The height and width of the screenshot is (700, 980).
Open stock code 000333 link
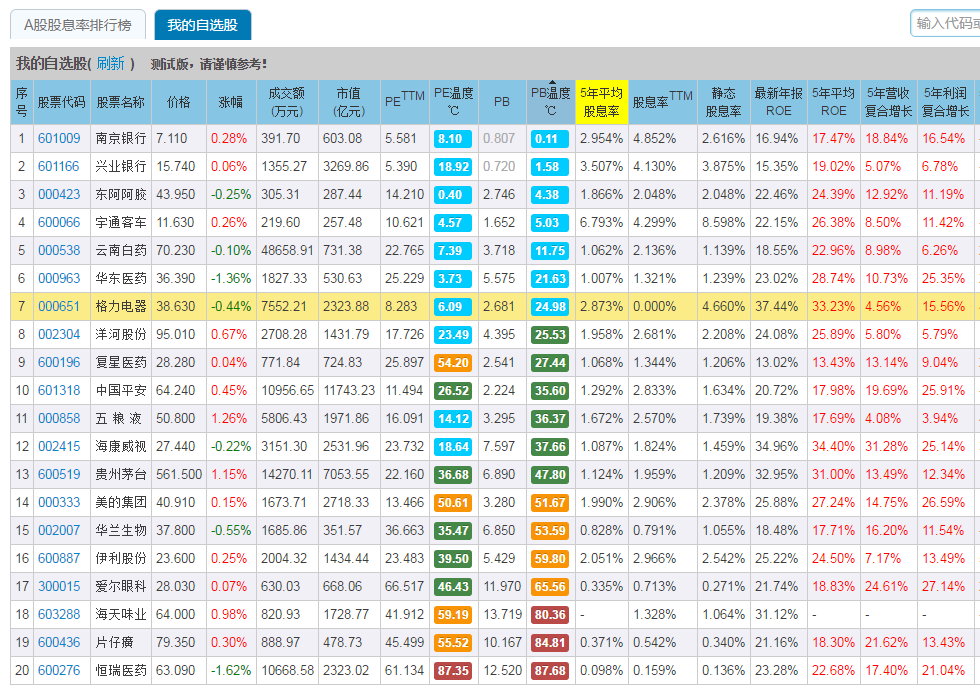click(59, 502)
